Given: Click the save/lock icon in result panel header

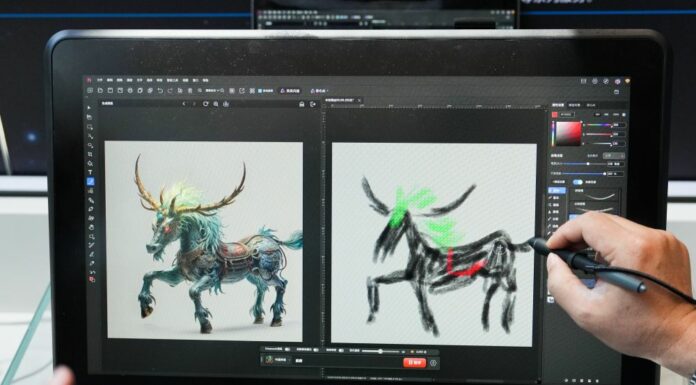Looking at the screenshot, I should (x=302, y=103).
